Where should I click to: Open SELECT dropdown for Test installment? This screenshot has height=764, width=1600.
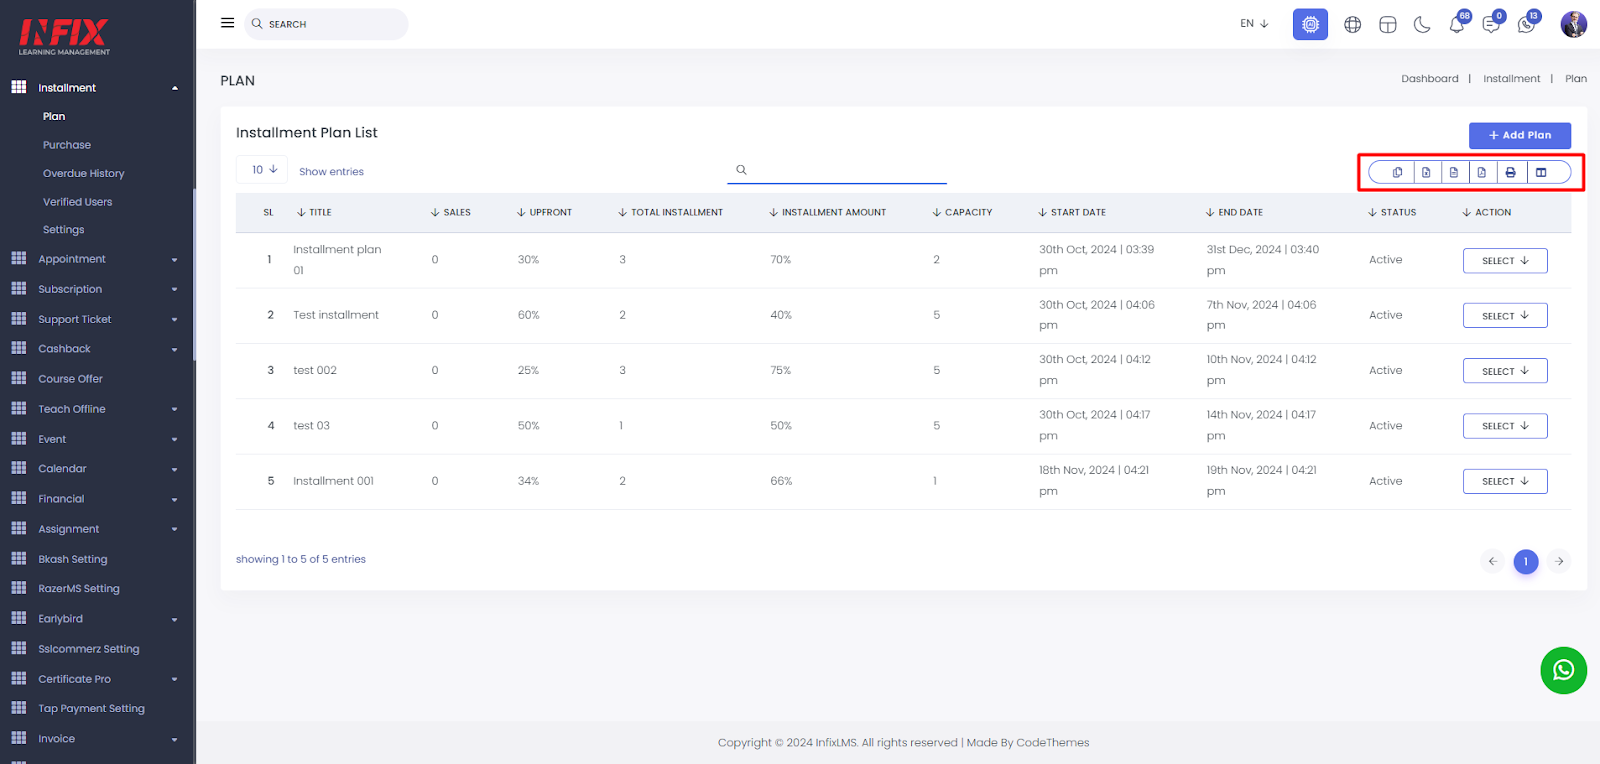pos(1505,315)
